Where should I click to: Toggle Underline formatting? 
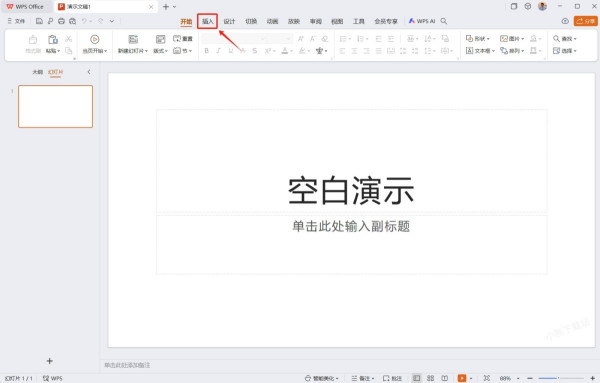pos(230,51)
